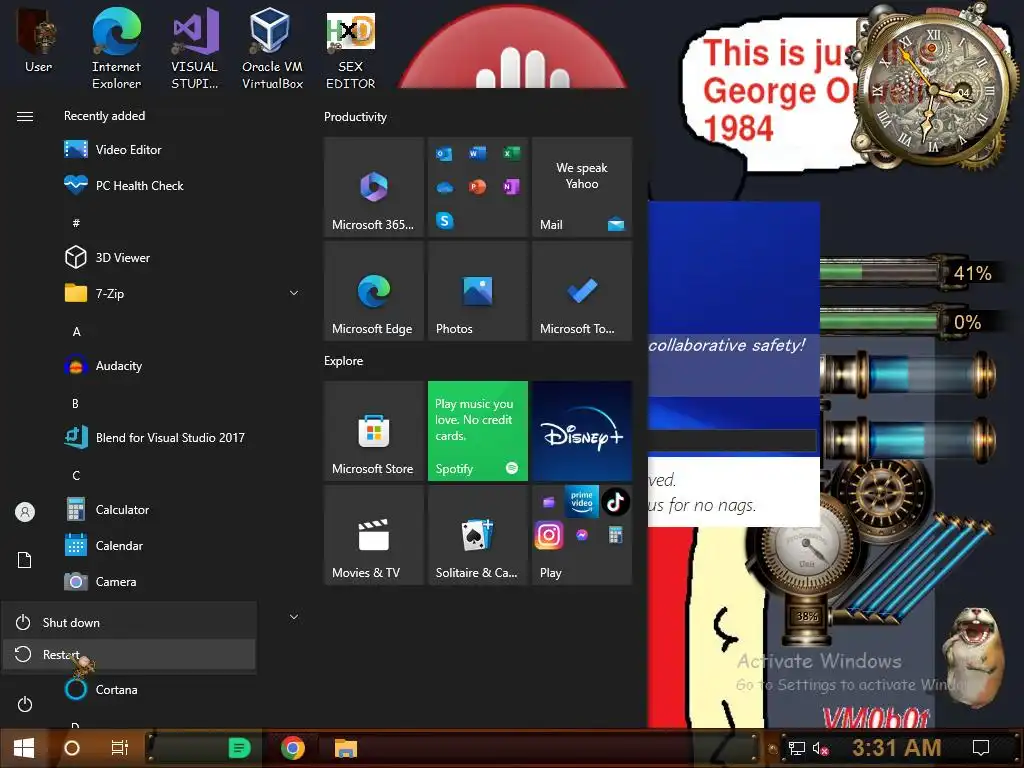Click the steampunk clock widget
1024x768 pixels.
932,88
